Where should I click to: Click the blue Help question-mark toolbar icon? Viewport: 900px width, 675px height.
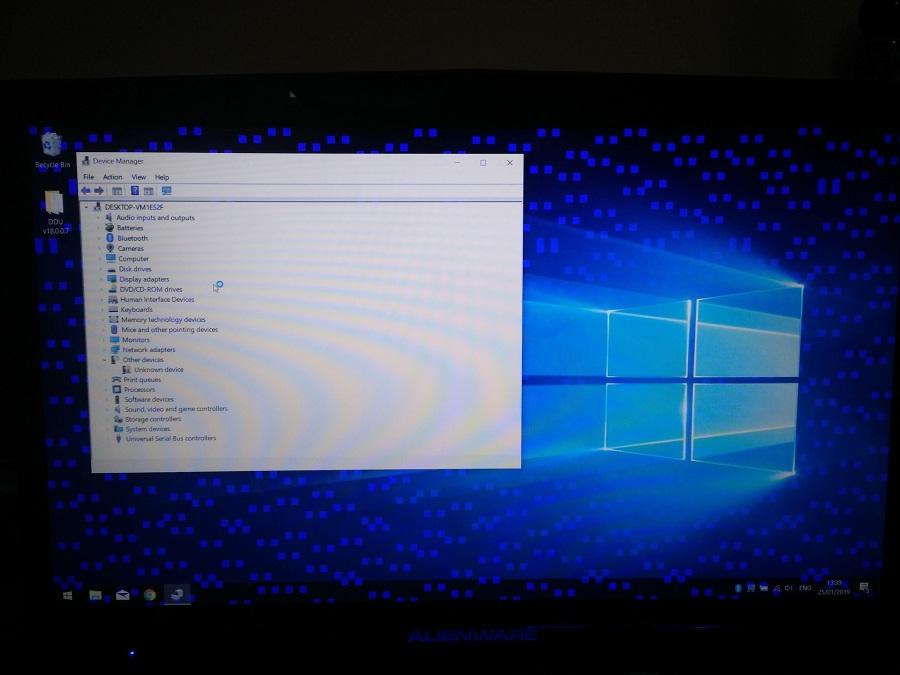[134, 191]
